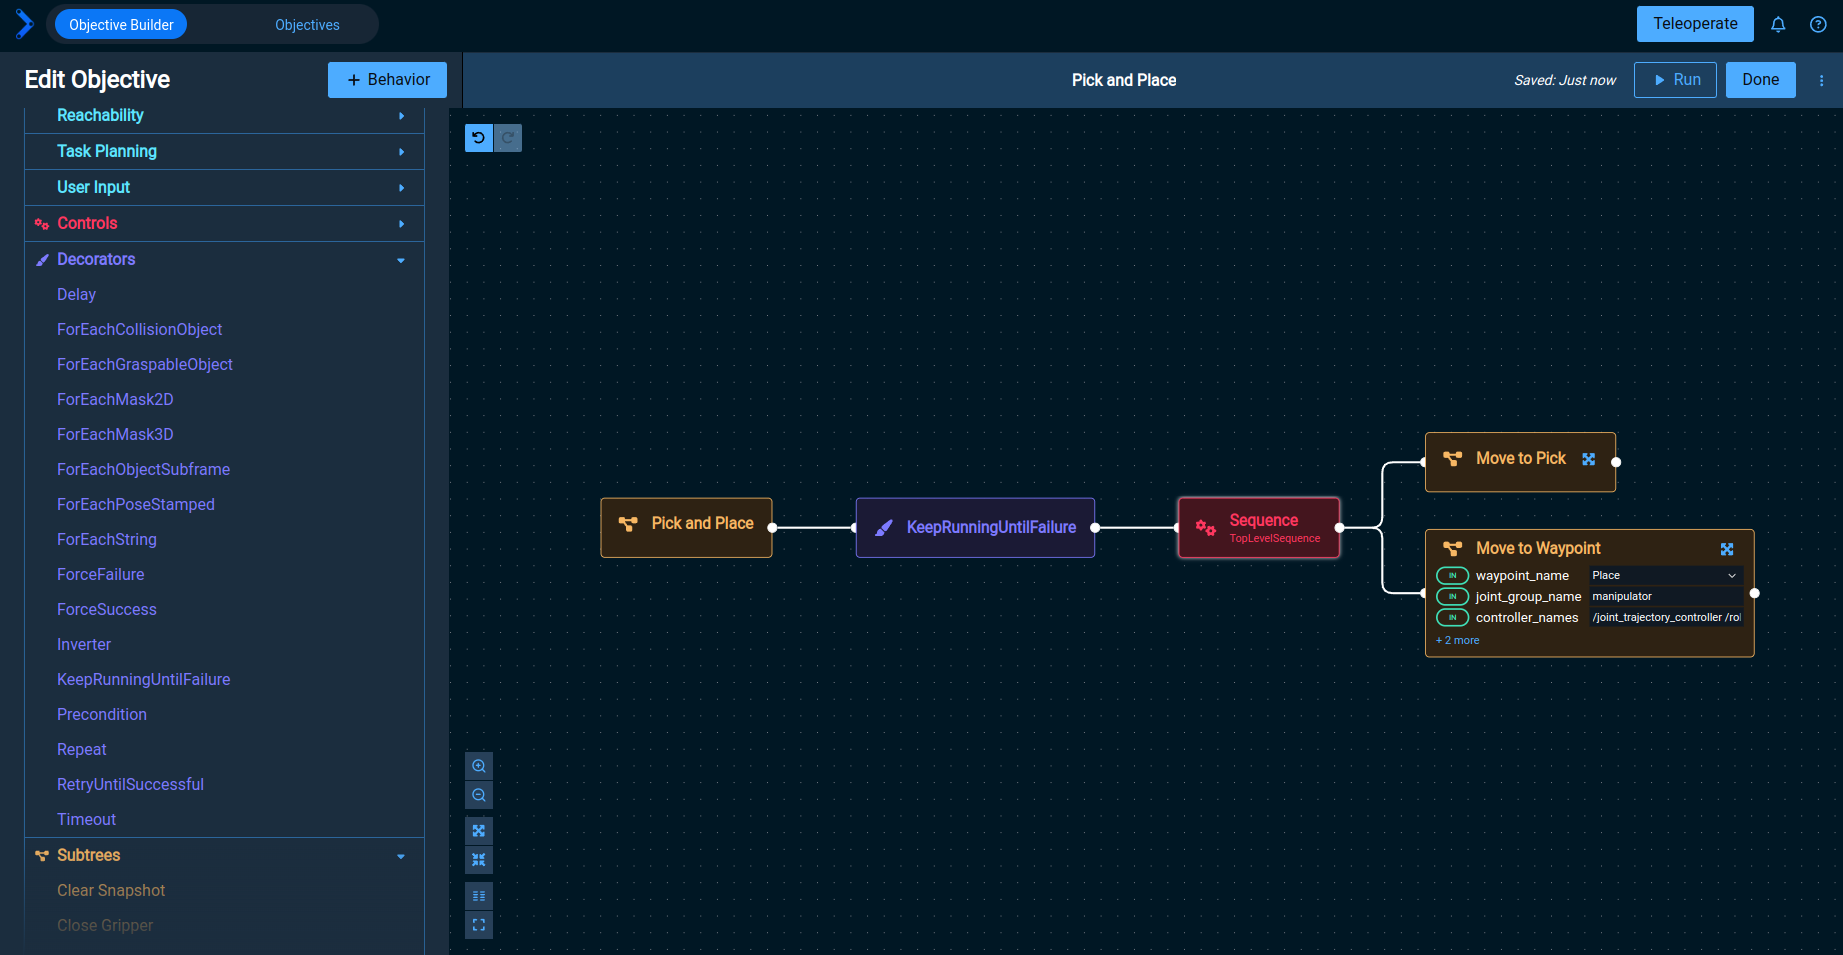Select ForEachCollisionObject in the list

139,329
